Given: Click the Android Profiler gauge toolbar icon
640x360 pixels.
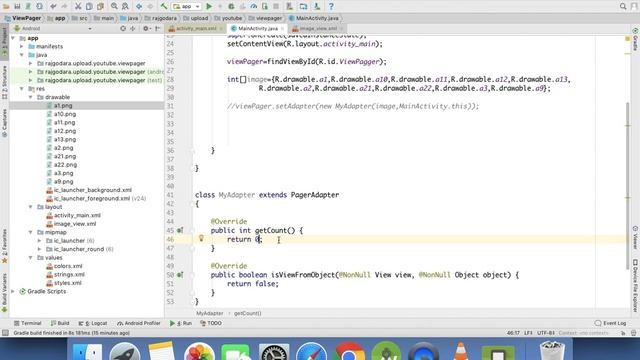Looking at the screenshot, I should 253,6.
